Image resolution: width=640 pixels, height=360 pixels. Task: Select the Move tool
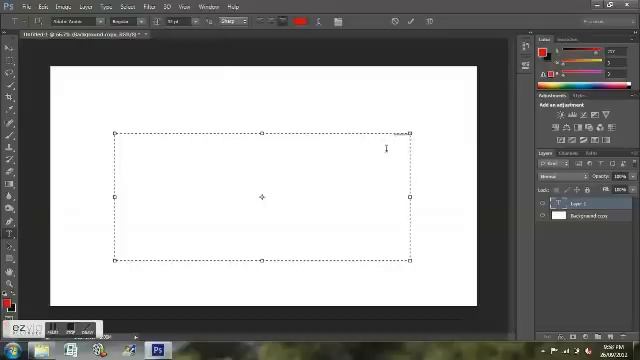point(9,49)
